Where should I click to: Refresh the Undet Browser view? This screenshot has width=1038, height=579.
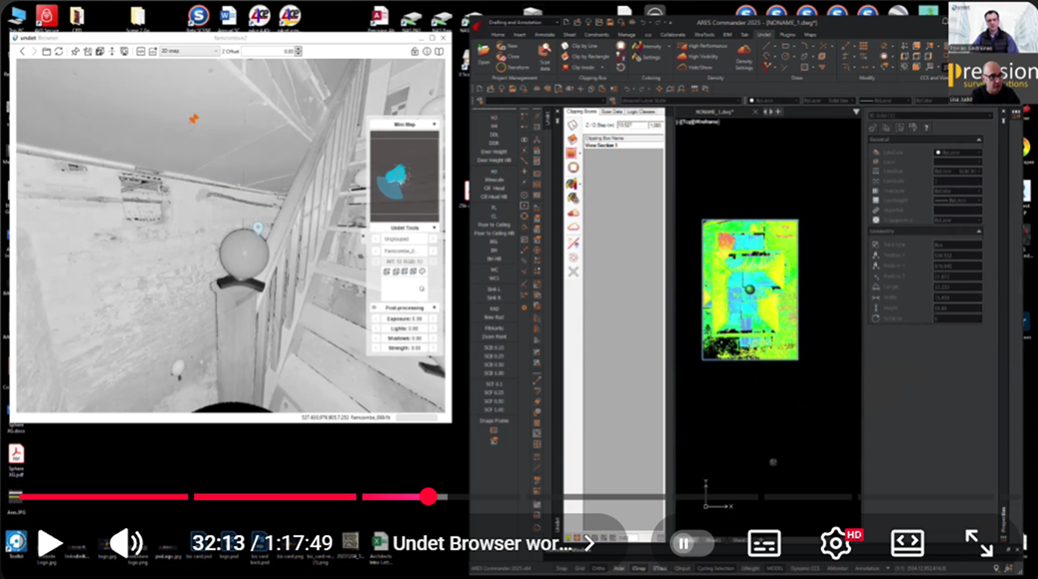tap(58, 51)
